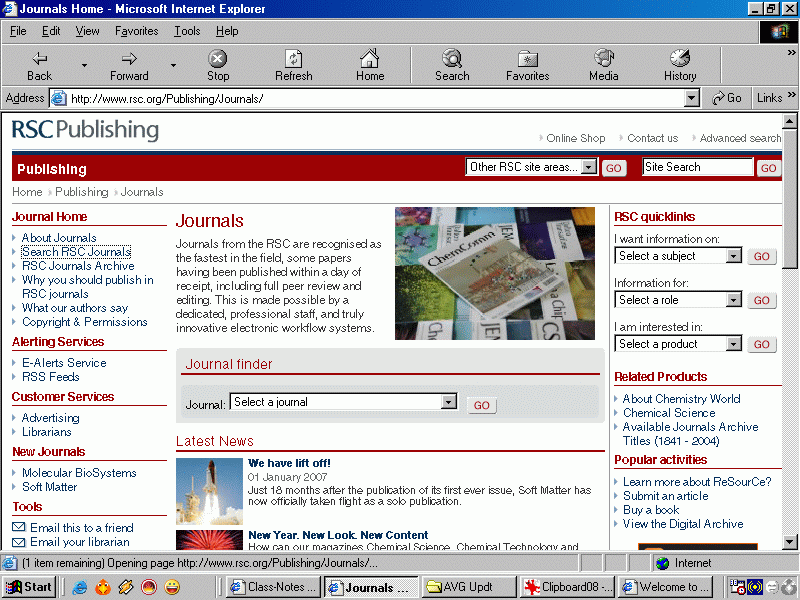
Task: Follow the Submit an article link
Action: (x=665, y=496)
